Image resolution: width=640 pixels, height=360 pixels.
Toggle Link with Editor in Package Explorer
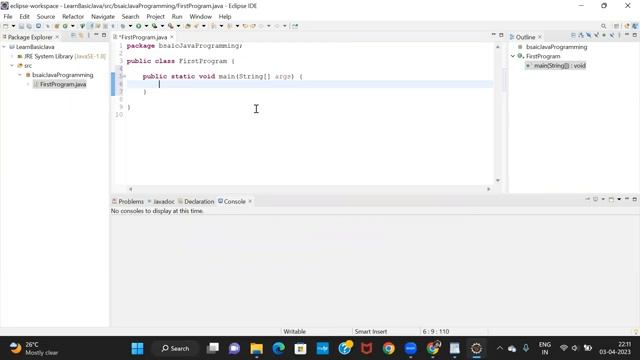click(x=81, y=36)
